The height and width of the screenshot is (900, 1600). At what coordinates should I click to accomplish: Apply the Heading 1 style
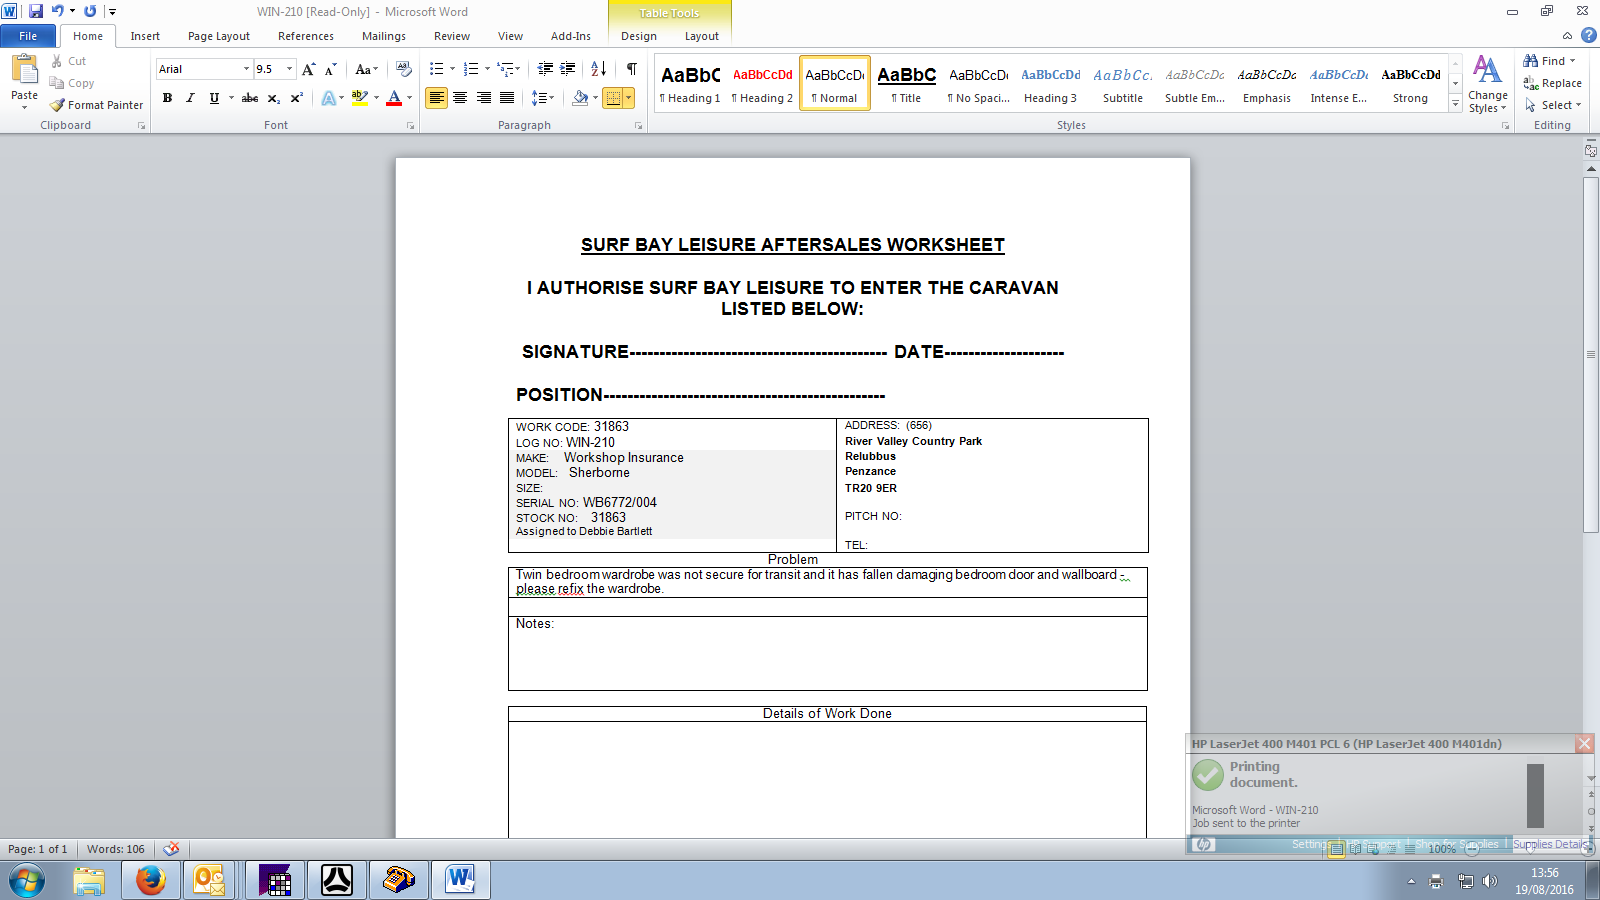[690, 83]
